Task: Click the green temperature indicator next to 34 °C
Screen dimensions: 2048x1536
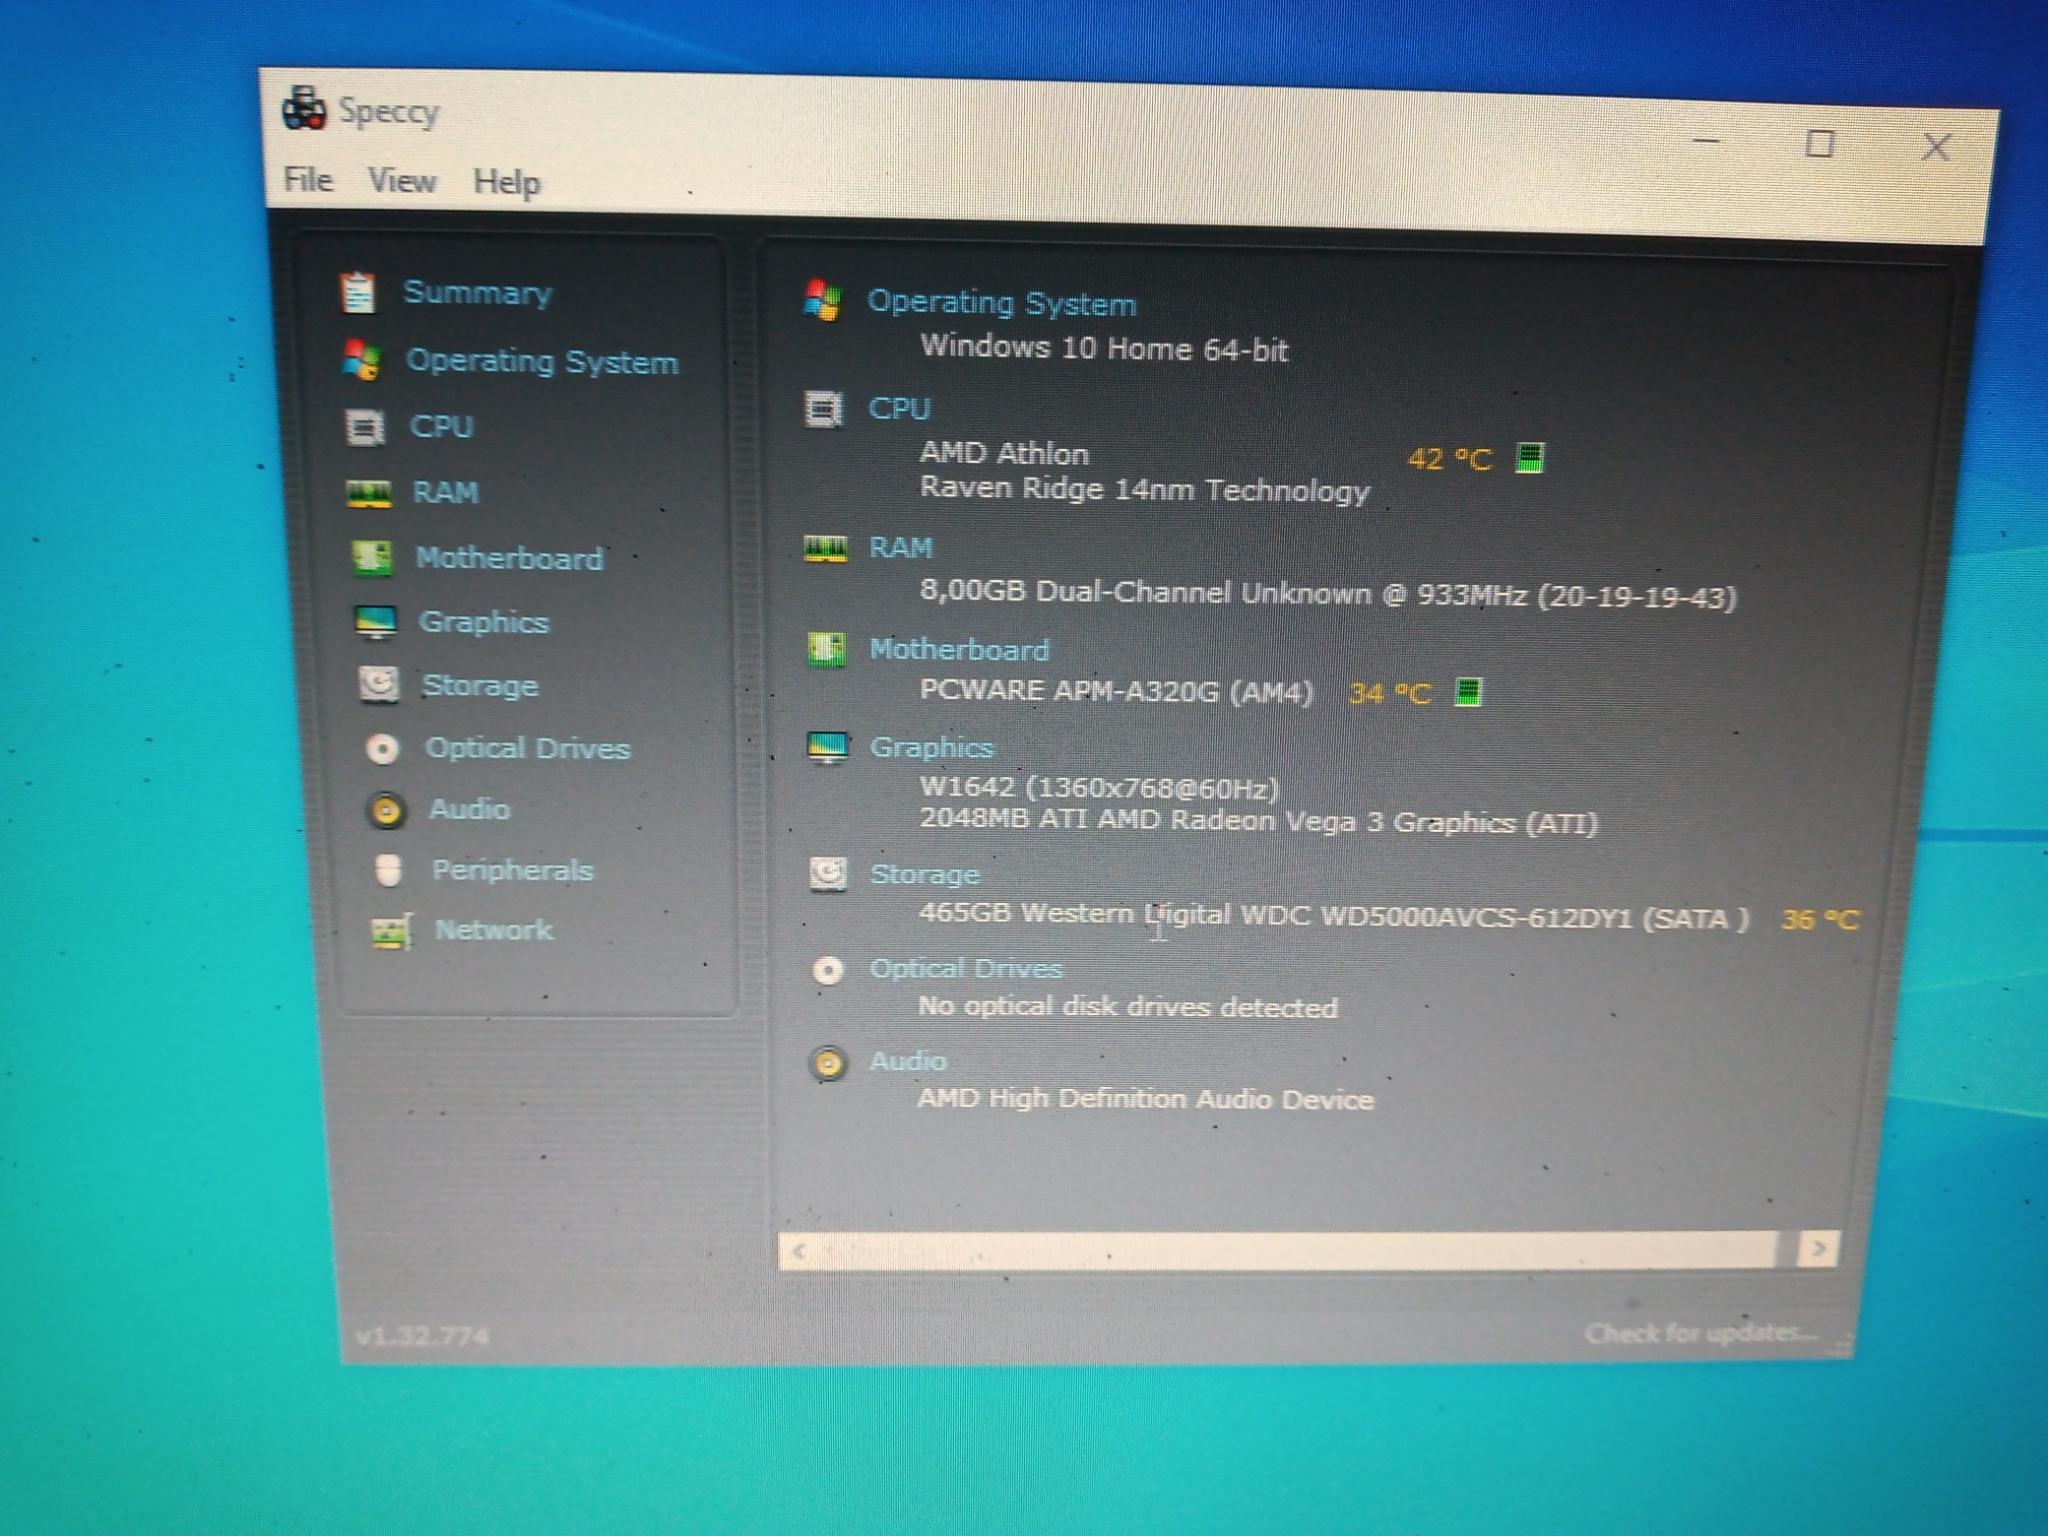Action: [1468, 692]
